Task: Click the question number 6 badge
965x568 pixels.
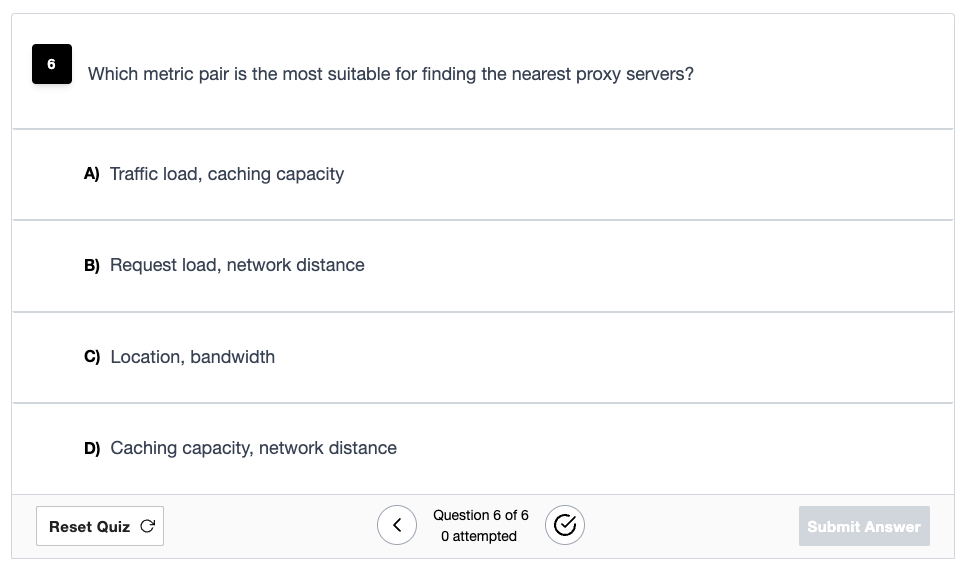Action: (52, 64)
